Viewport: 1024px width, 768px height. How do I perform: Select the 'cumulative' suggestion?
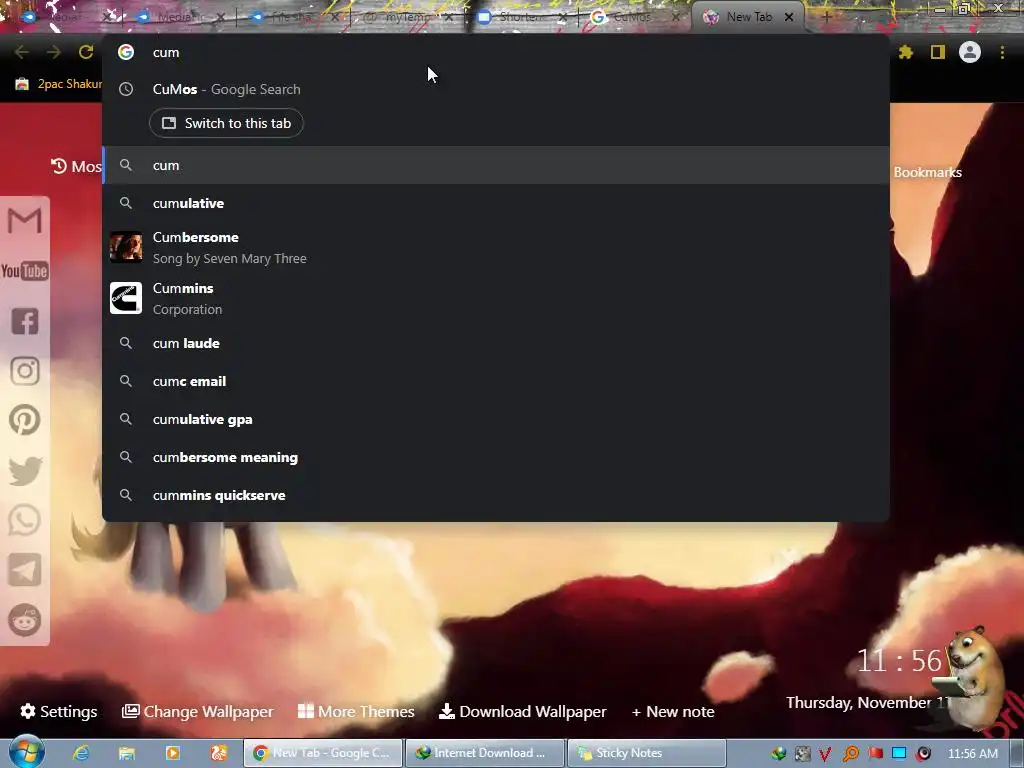(x=496, y=203)
